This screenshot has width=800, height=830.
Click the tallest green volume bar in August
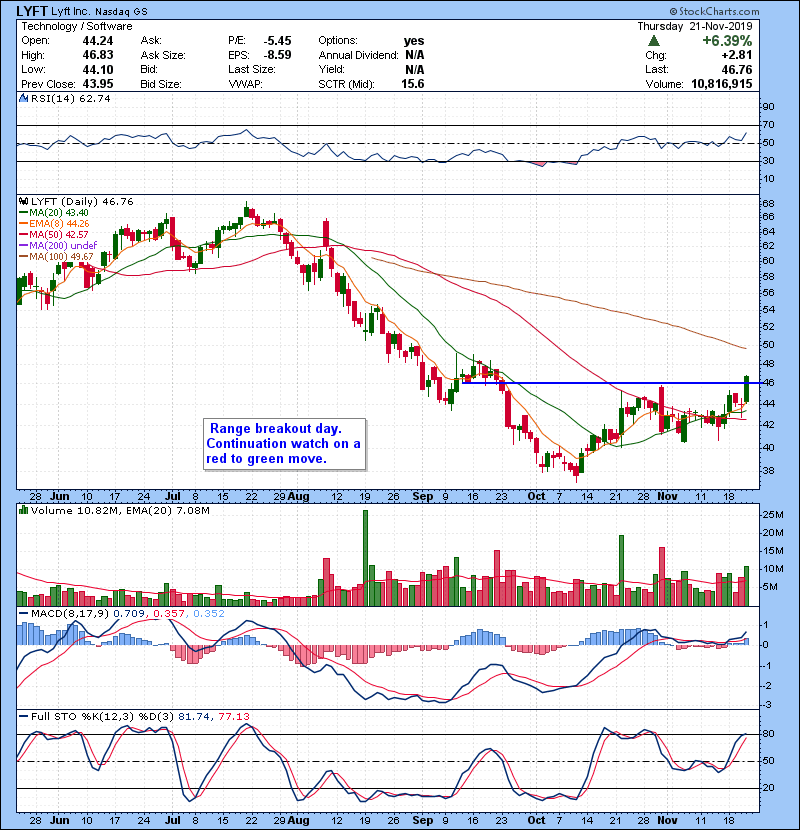(365, 558)
